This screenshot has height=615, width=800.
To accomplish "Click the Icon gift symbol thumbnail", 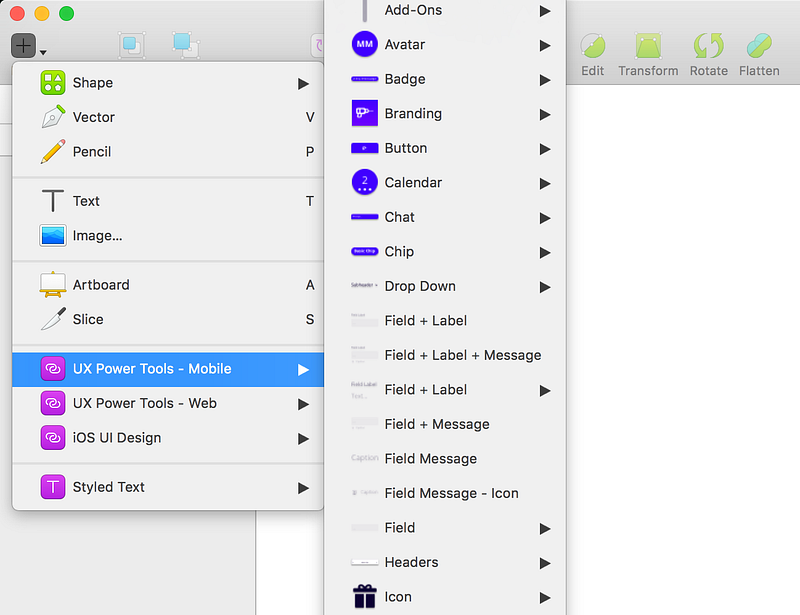I will click(x=365, y=597).
